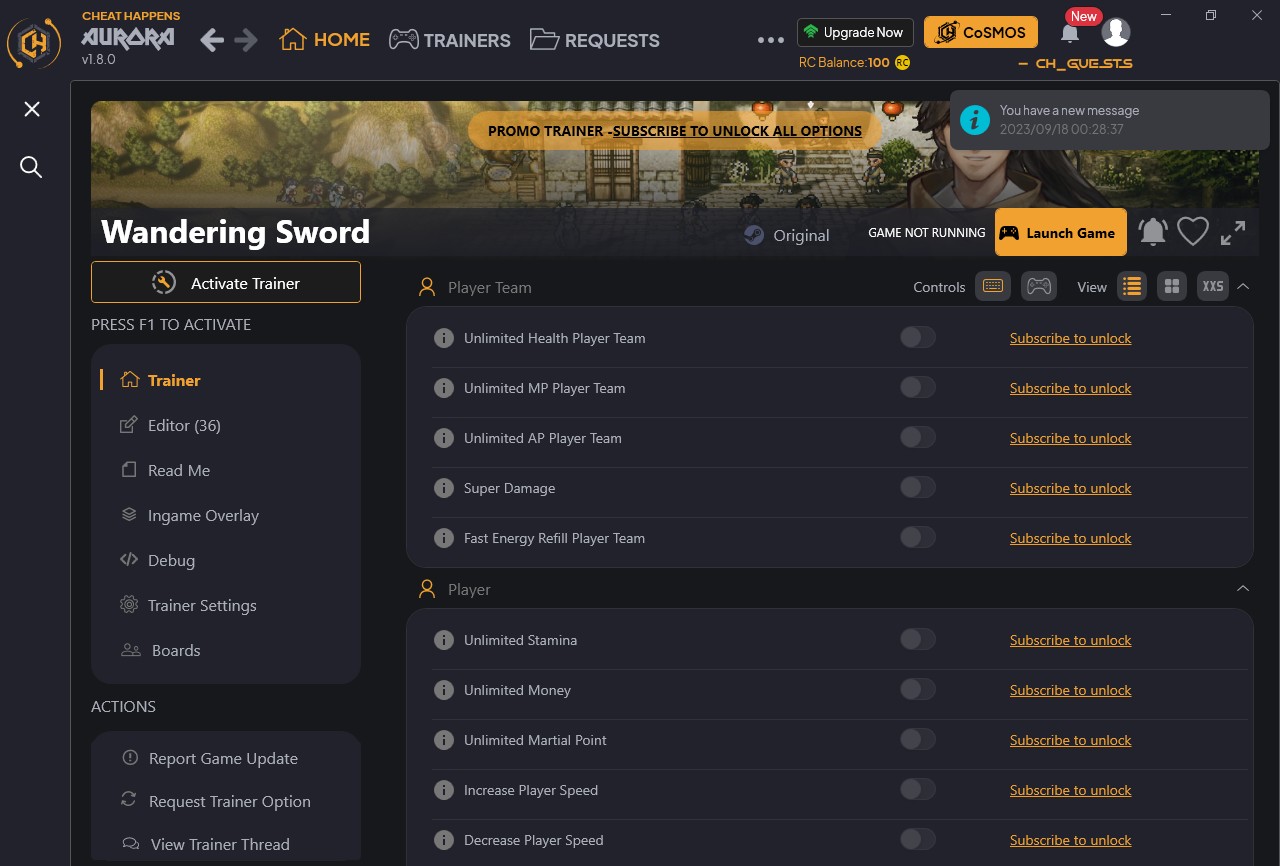Switch to XXS compact view

(x=1213, y=287)
